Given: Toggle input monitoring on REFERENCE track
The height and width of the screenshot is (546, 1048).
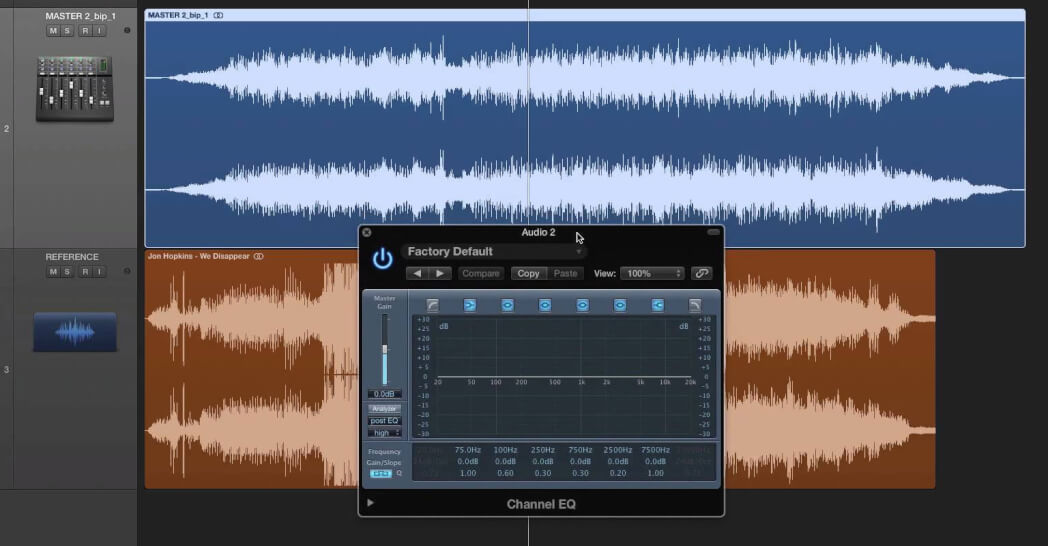Looking at the screenshot, I should (99, 272).
